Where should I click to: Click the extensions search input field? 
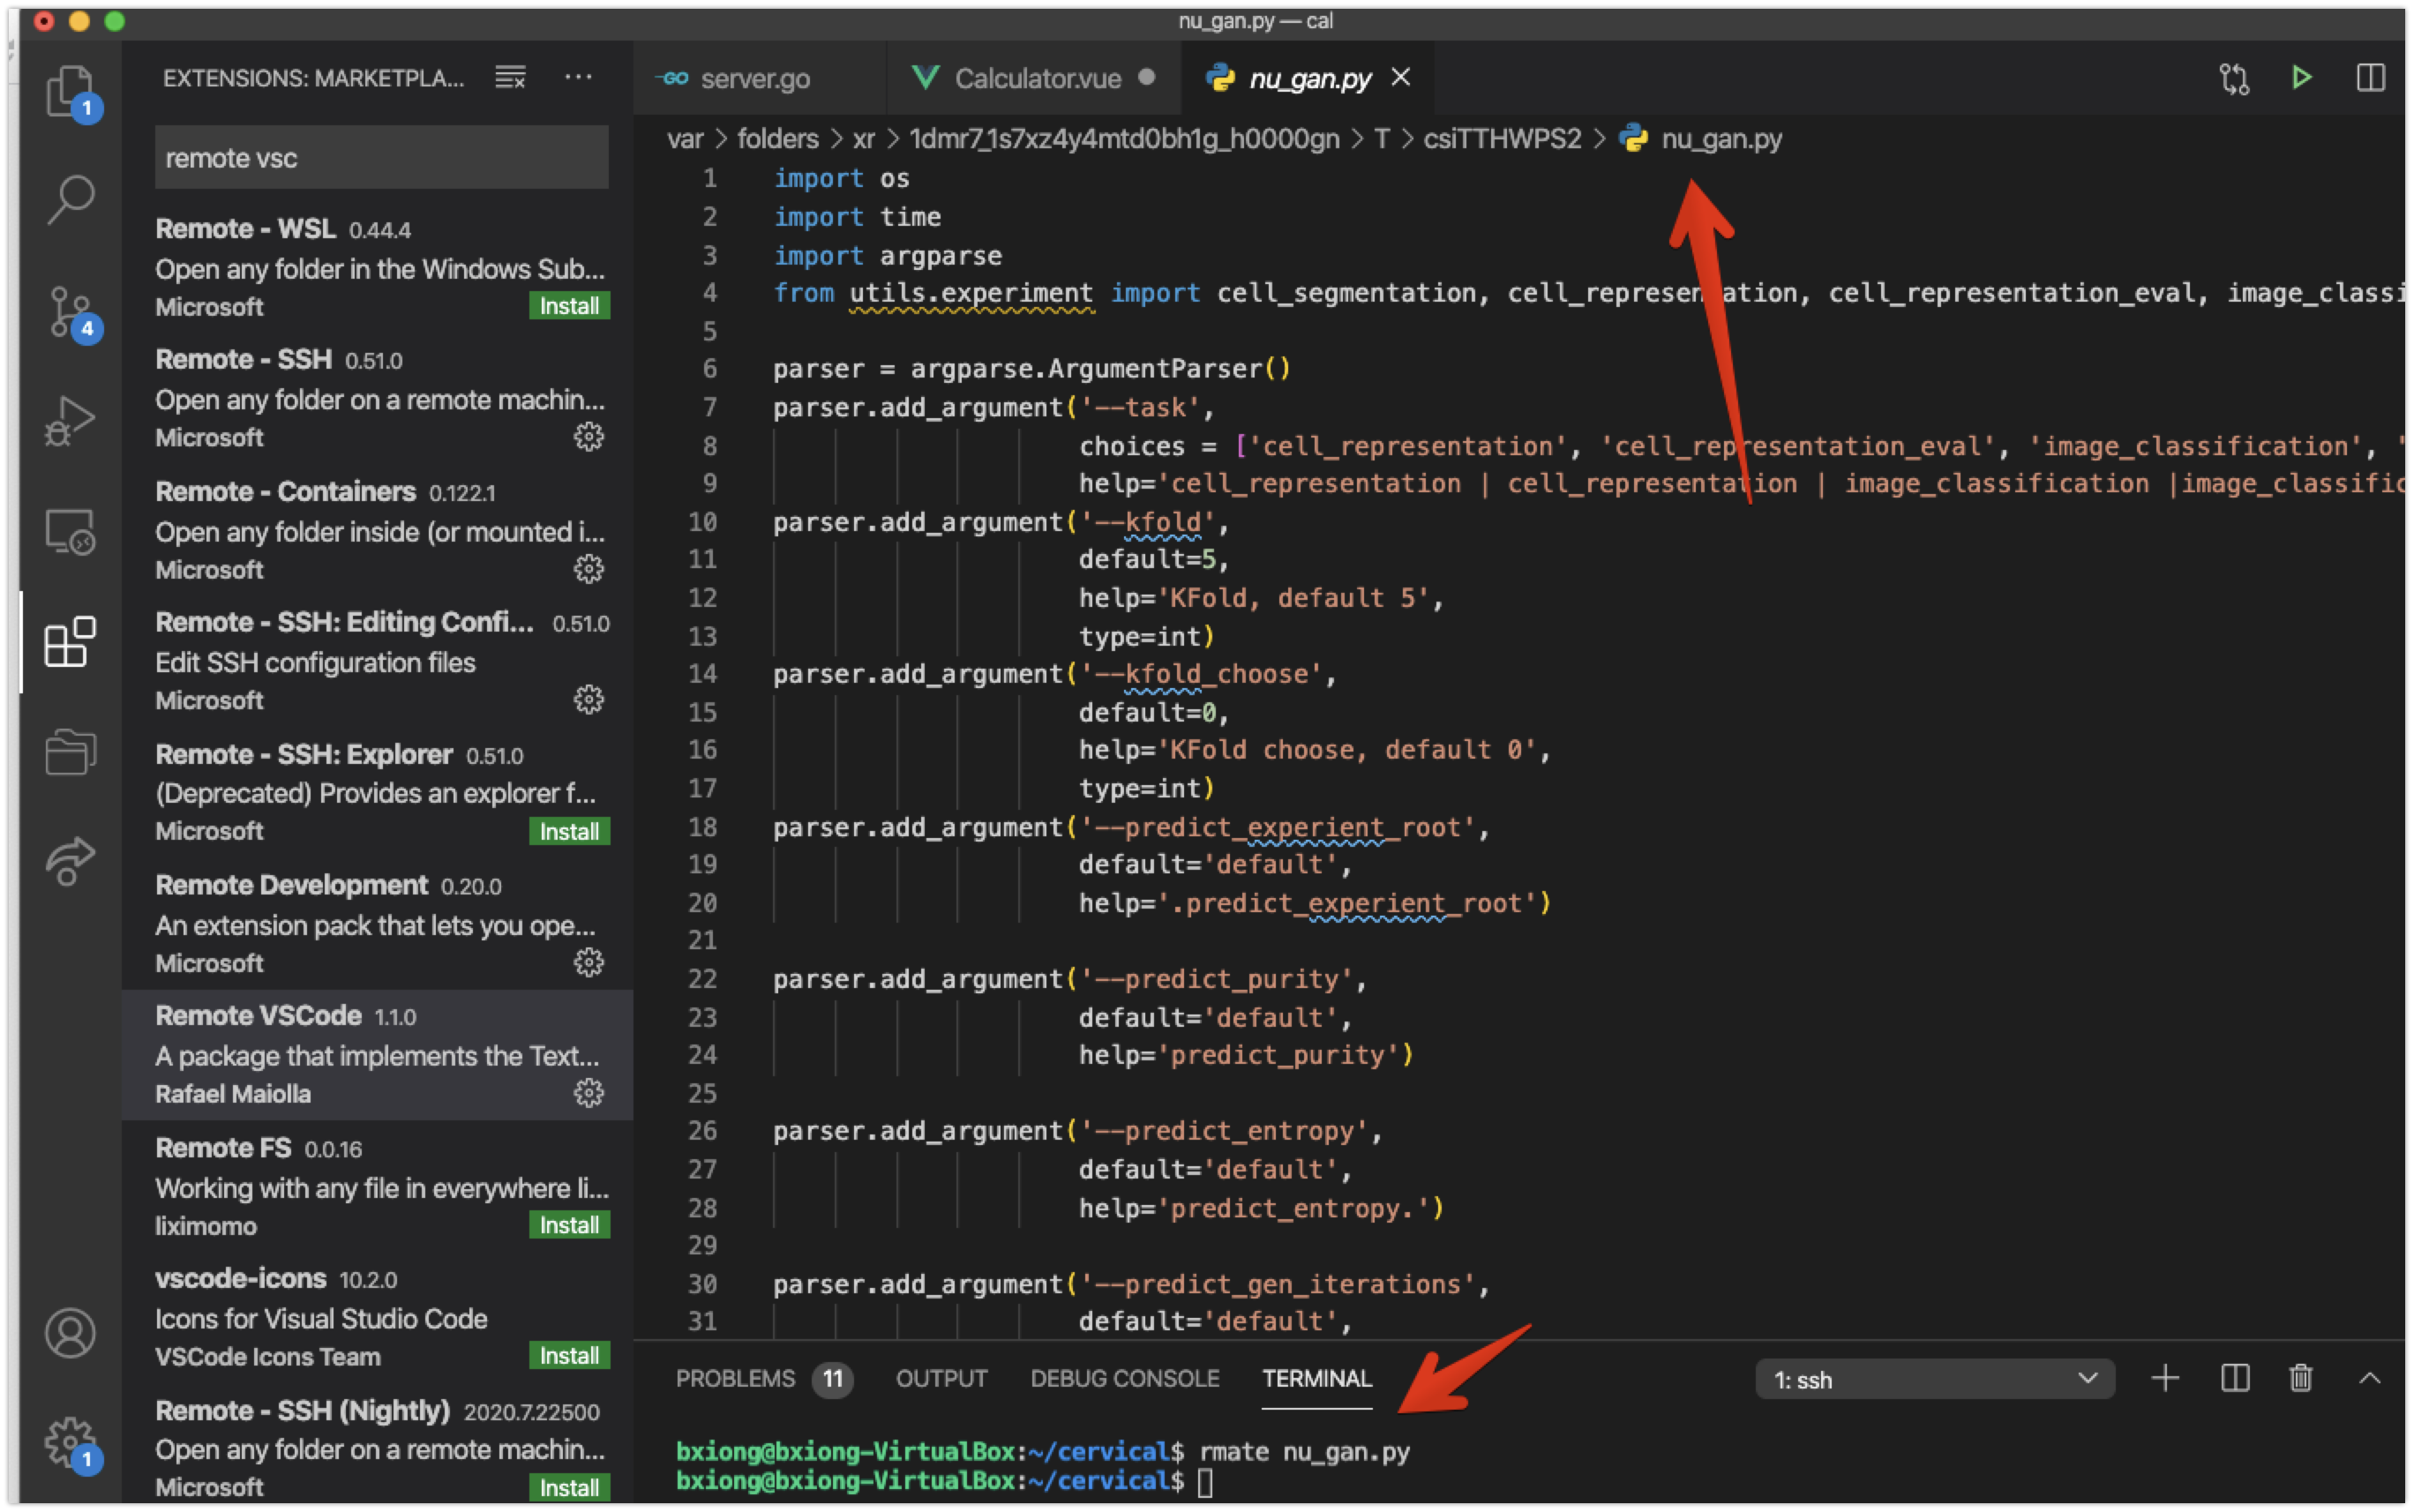click(x=381, y=158)
